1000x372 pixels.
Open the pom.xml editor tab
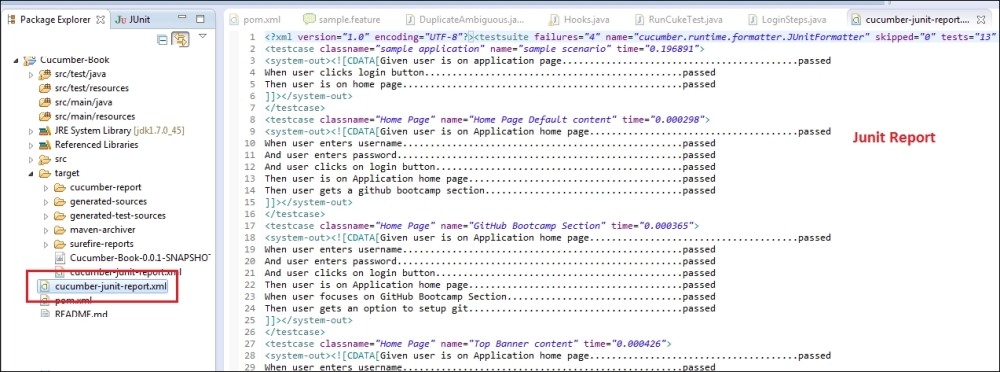pos(256,20)
